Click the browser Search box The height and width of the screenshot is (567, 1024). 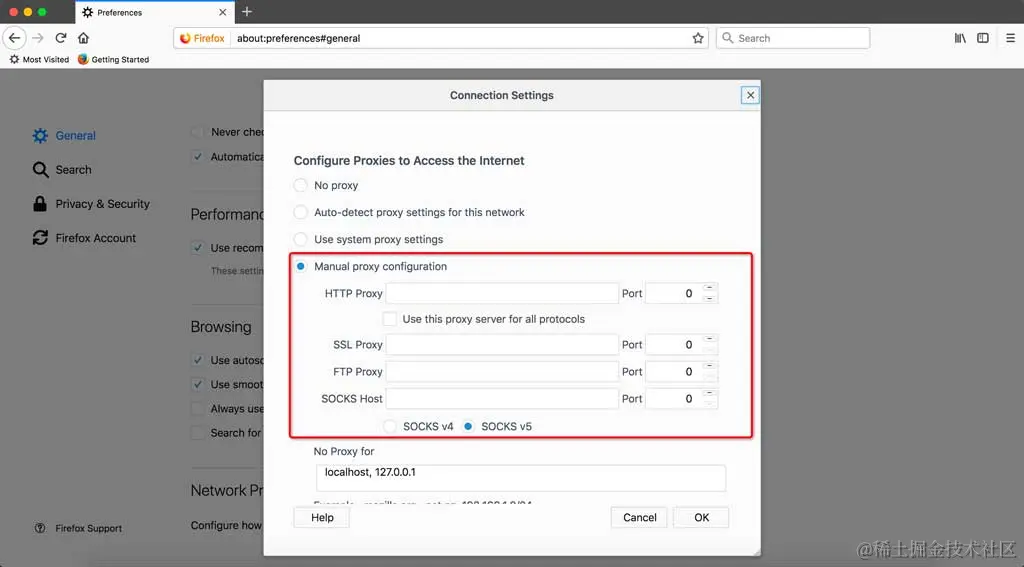click(x=793, y=38)
